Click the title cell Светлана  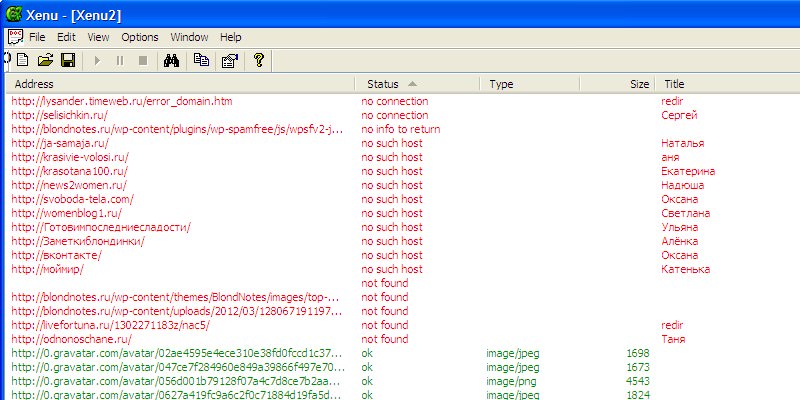point(686,213)
